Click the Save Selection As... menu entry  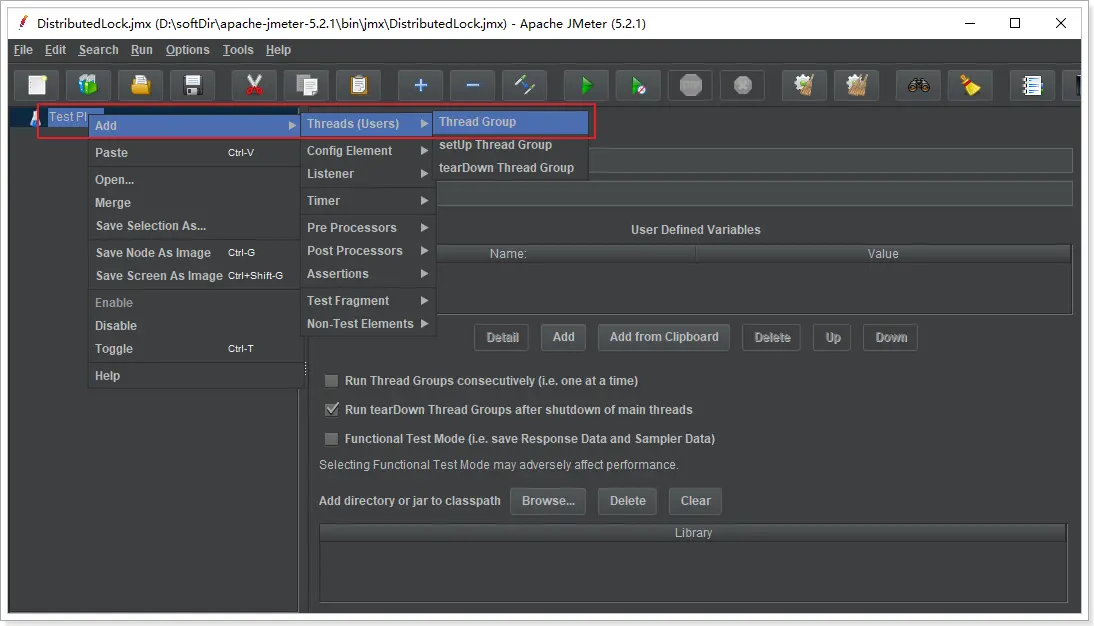click(151, 226)
